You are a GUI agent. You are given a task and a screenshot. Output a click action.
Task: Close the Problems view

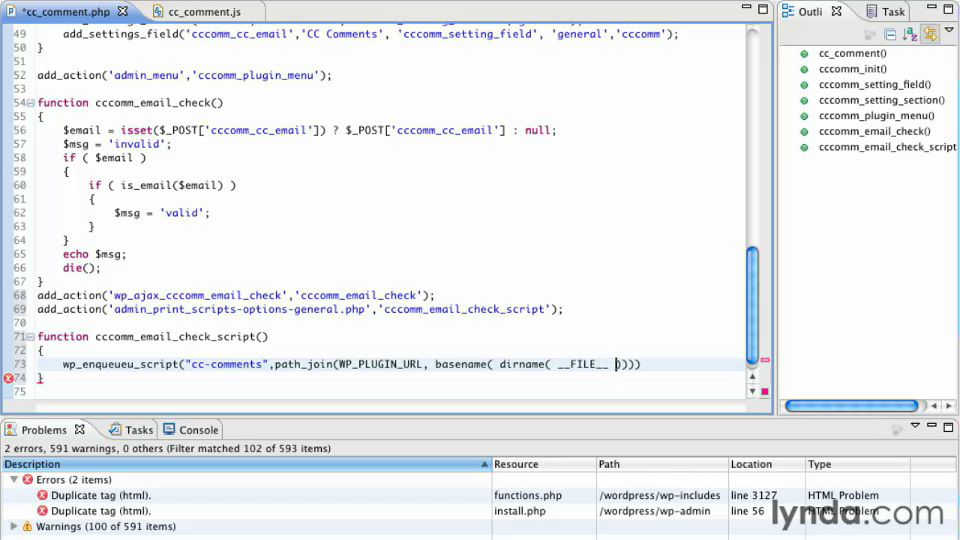[80, 429]
